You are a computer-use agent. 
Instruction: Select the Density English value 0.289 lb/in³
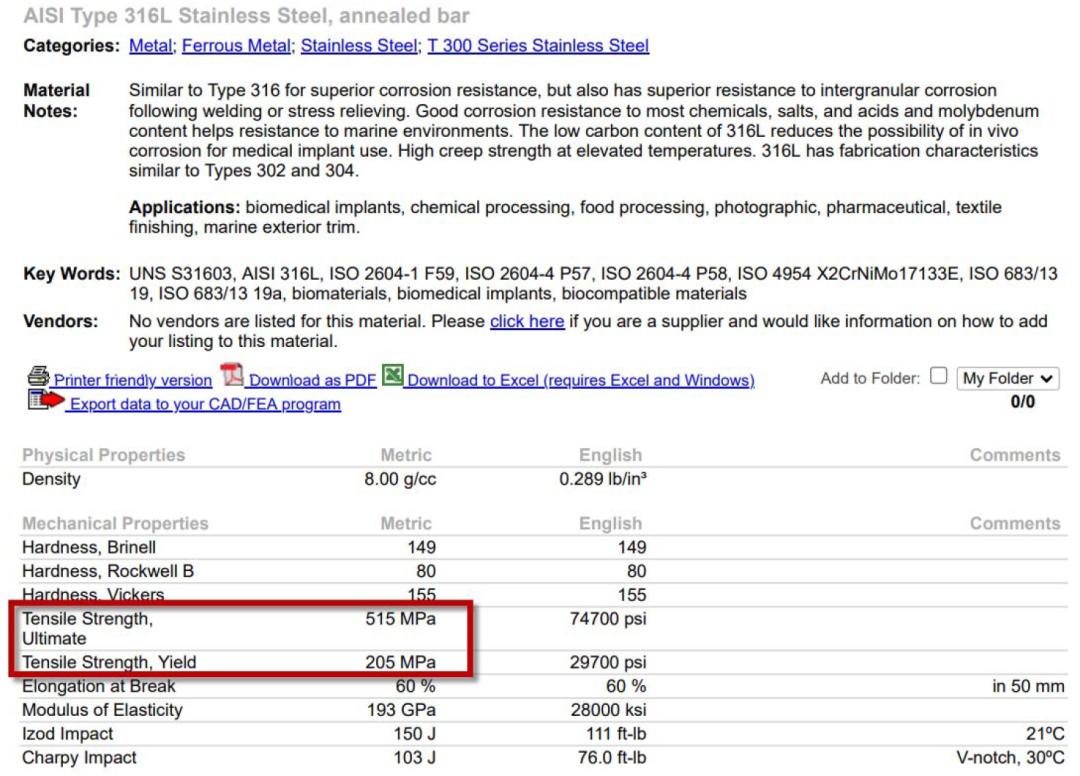coord(603,479)
